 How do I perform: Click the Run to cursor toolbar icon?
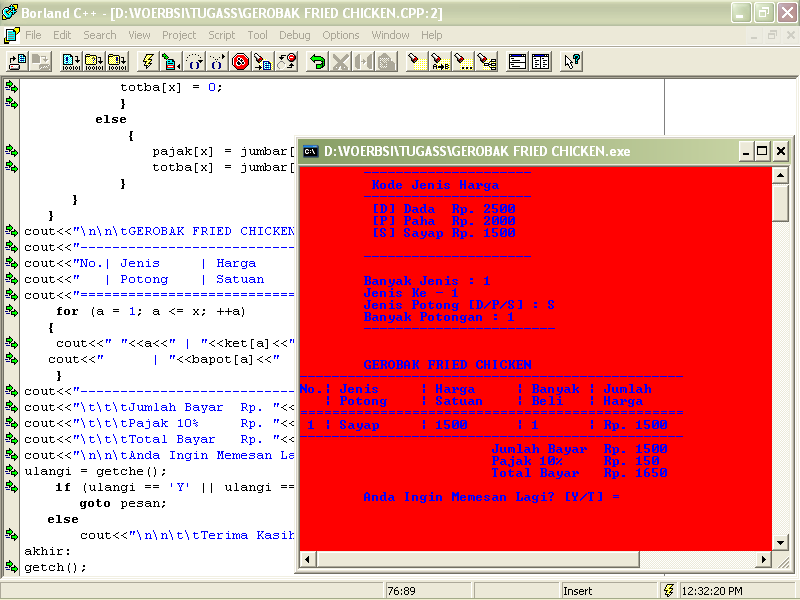pyautogui.click(x=170, y=62)
